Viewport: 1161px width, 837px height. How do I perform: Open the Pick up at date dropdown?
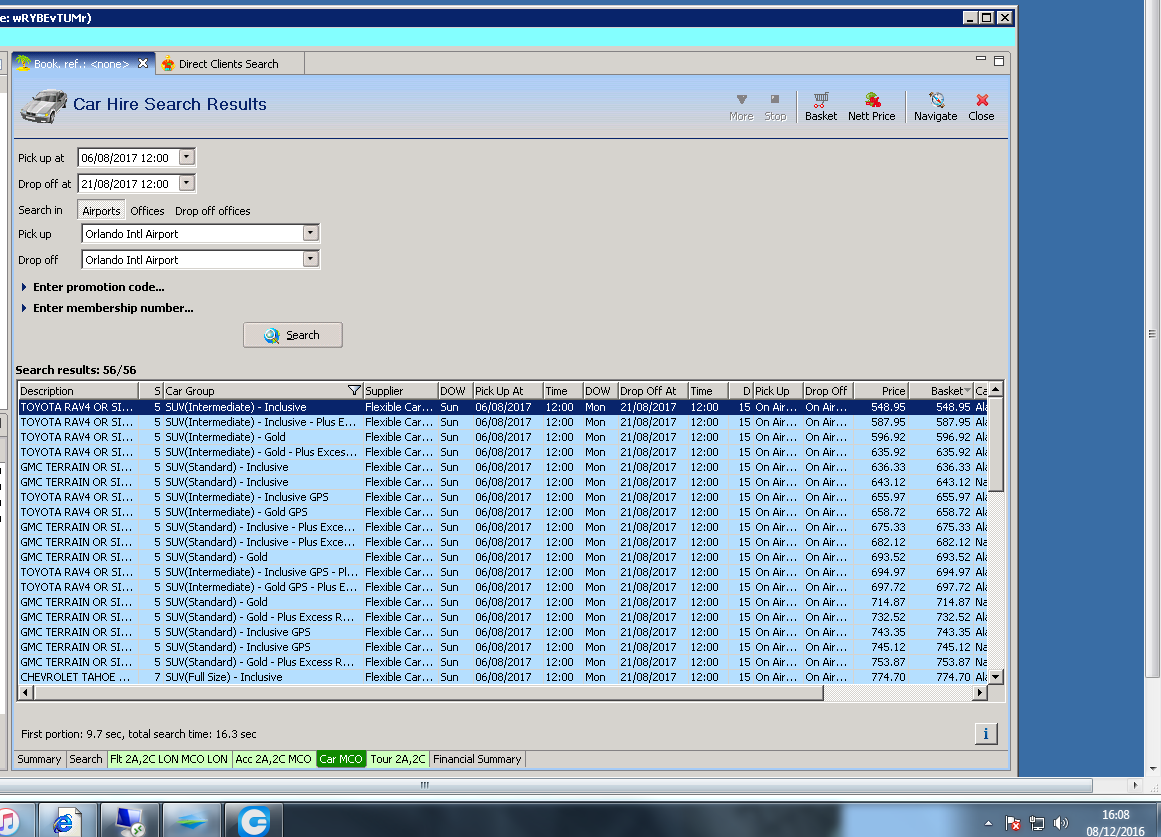click(187, 157)
